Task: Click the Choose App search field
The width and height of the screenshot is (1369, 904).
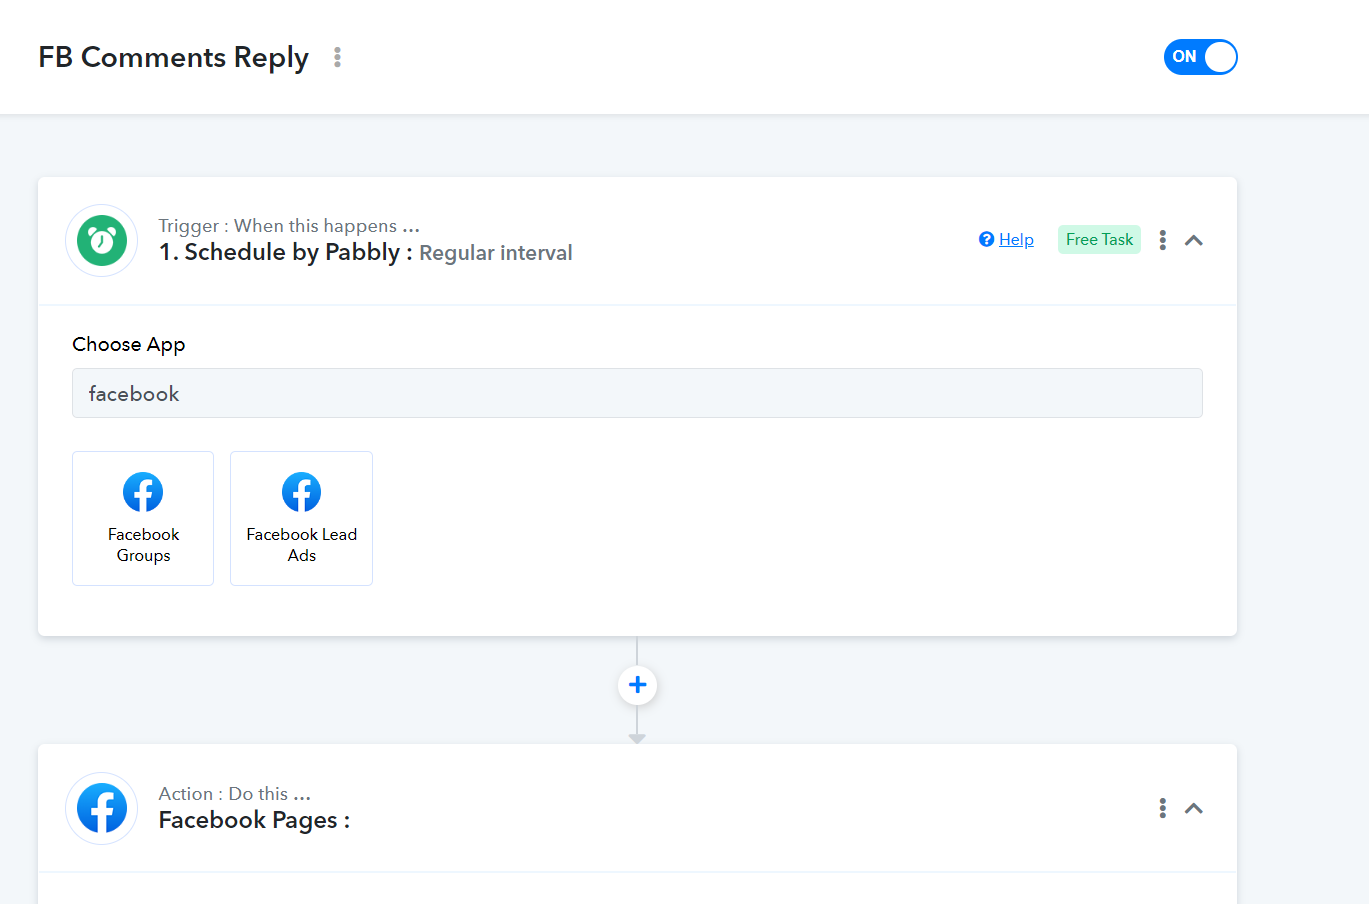Action: [x=637, y=393]
